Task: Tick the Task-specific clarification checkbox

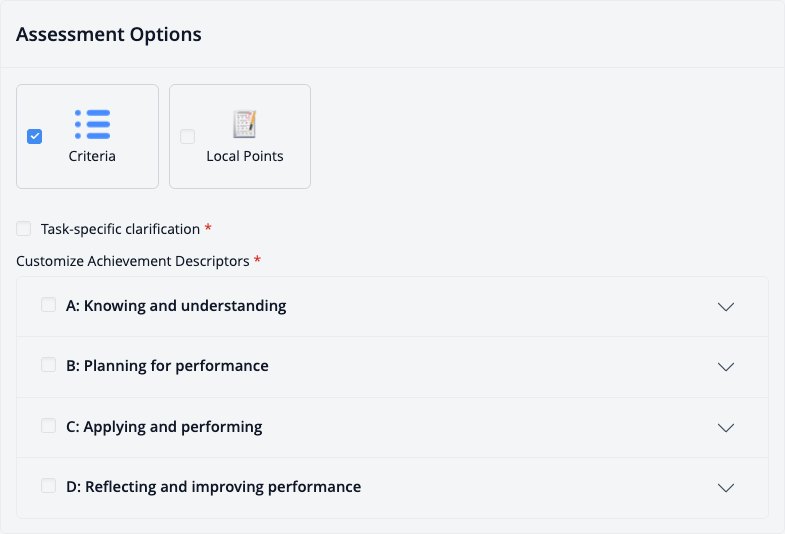Action: pos(24,229)
